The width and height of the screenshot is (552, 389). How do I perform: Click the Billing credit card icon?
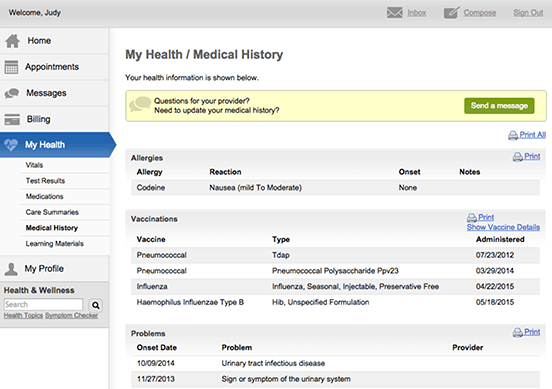click(x=12, y=119)
